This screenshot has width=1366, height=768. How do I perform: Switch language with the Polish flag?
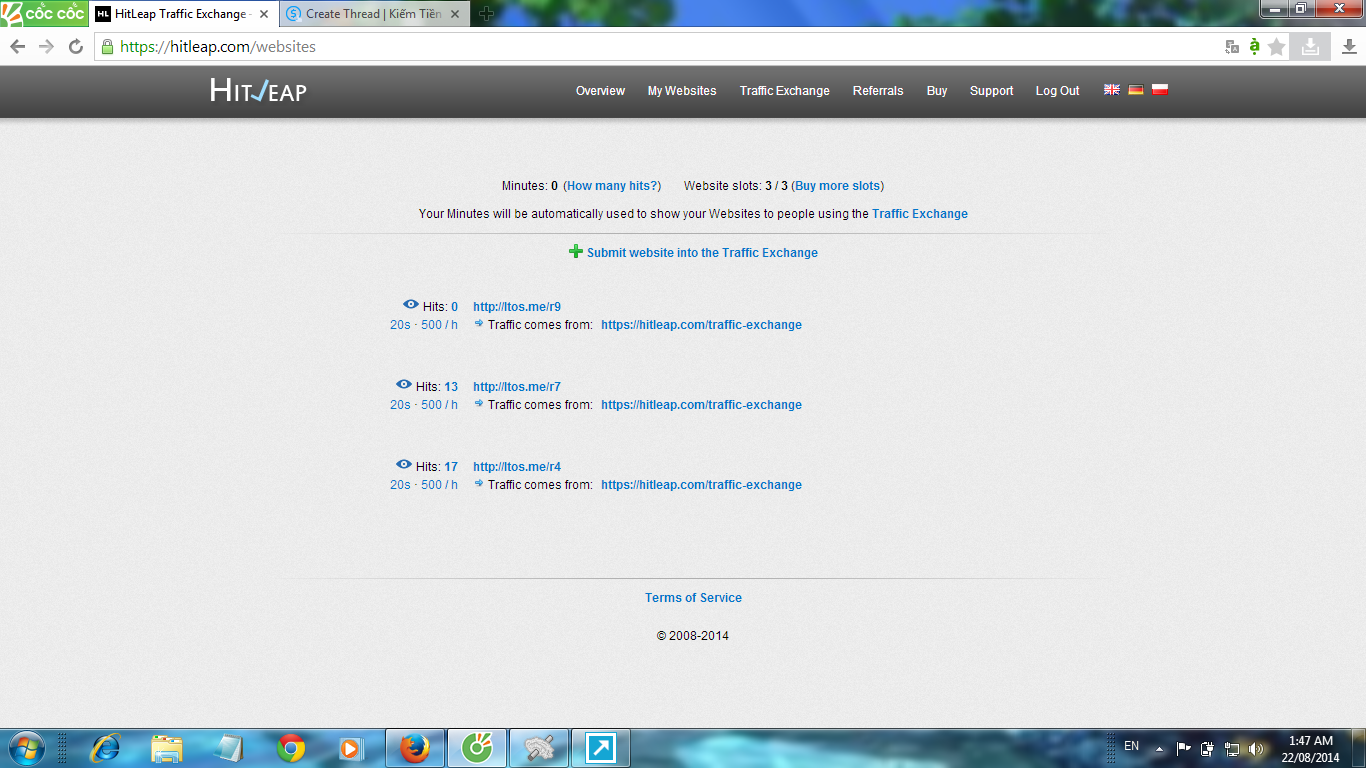point(1160,89)
